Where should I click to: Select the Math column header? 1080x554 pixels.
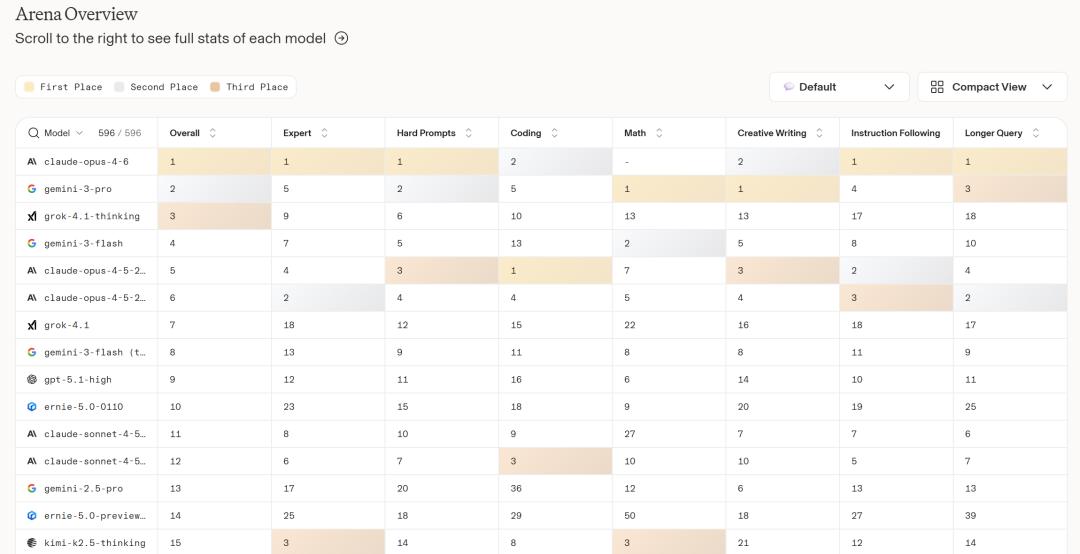click(635, 133)
